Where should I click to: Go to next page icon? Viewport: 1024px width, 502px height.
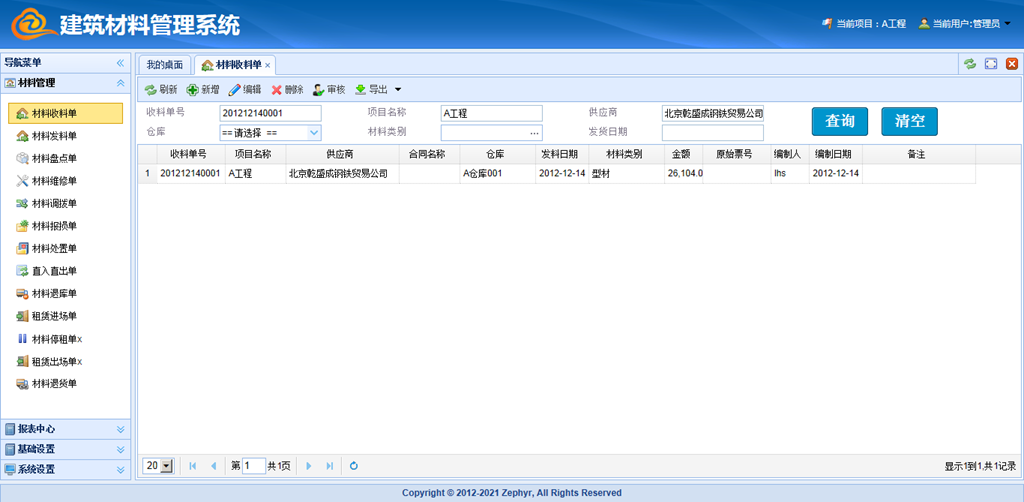[309, 465]
